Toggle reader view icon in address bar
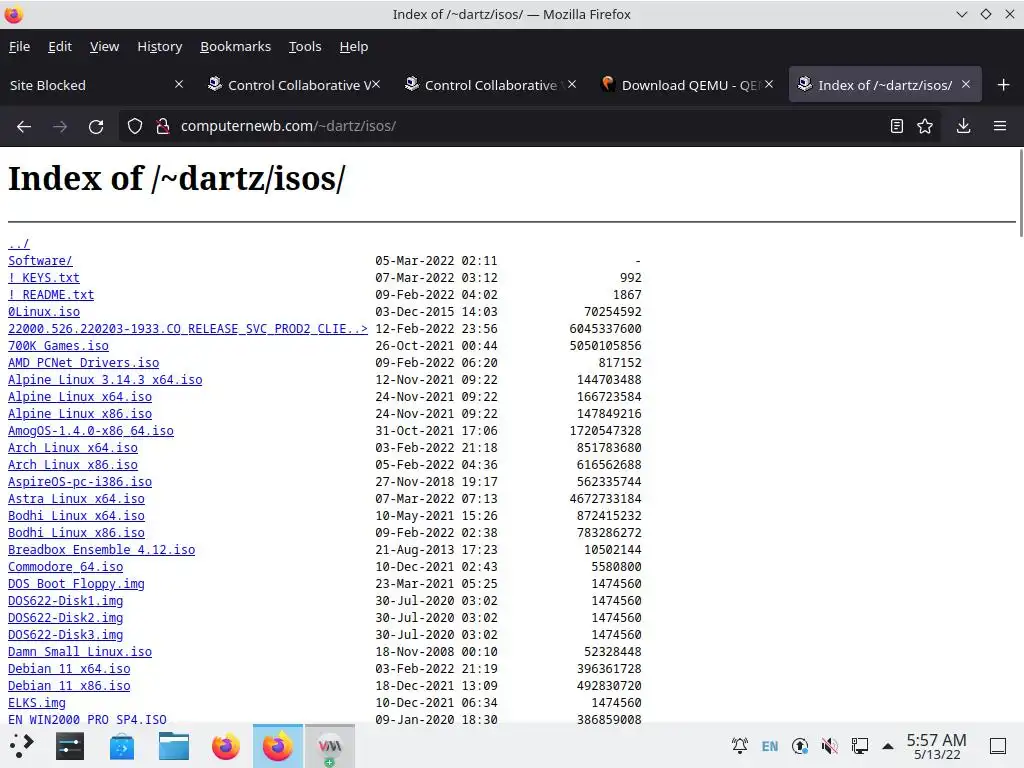Viewport: 1024px width, 768px height. pyautogui.click(x=897, y=126)
